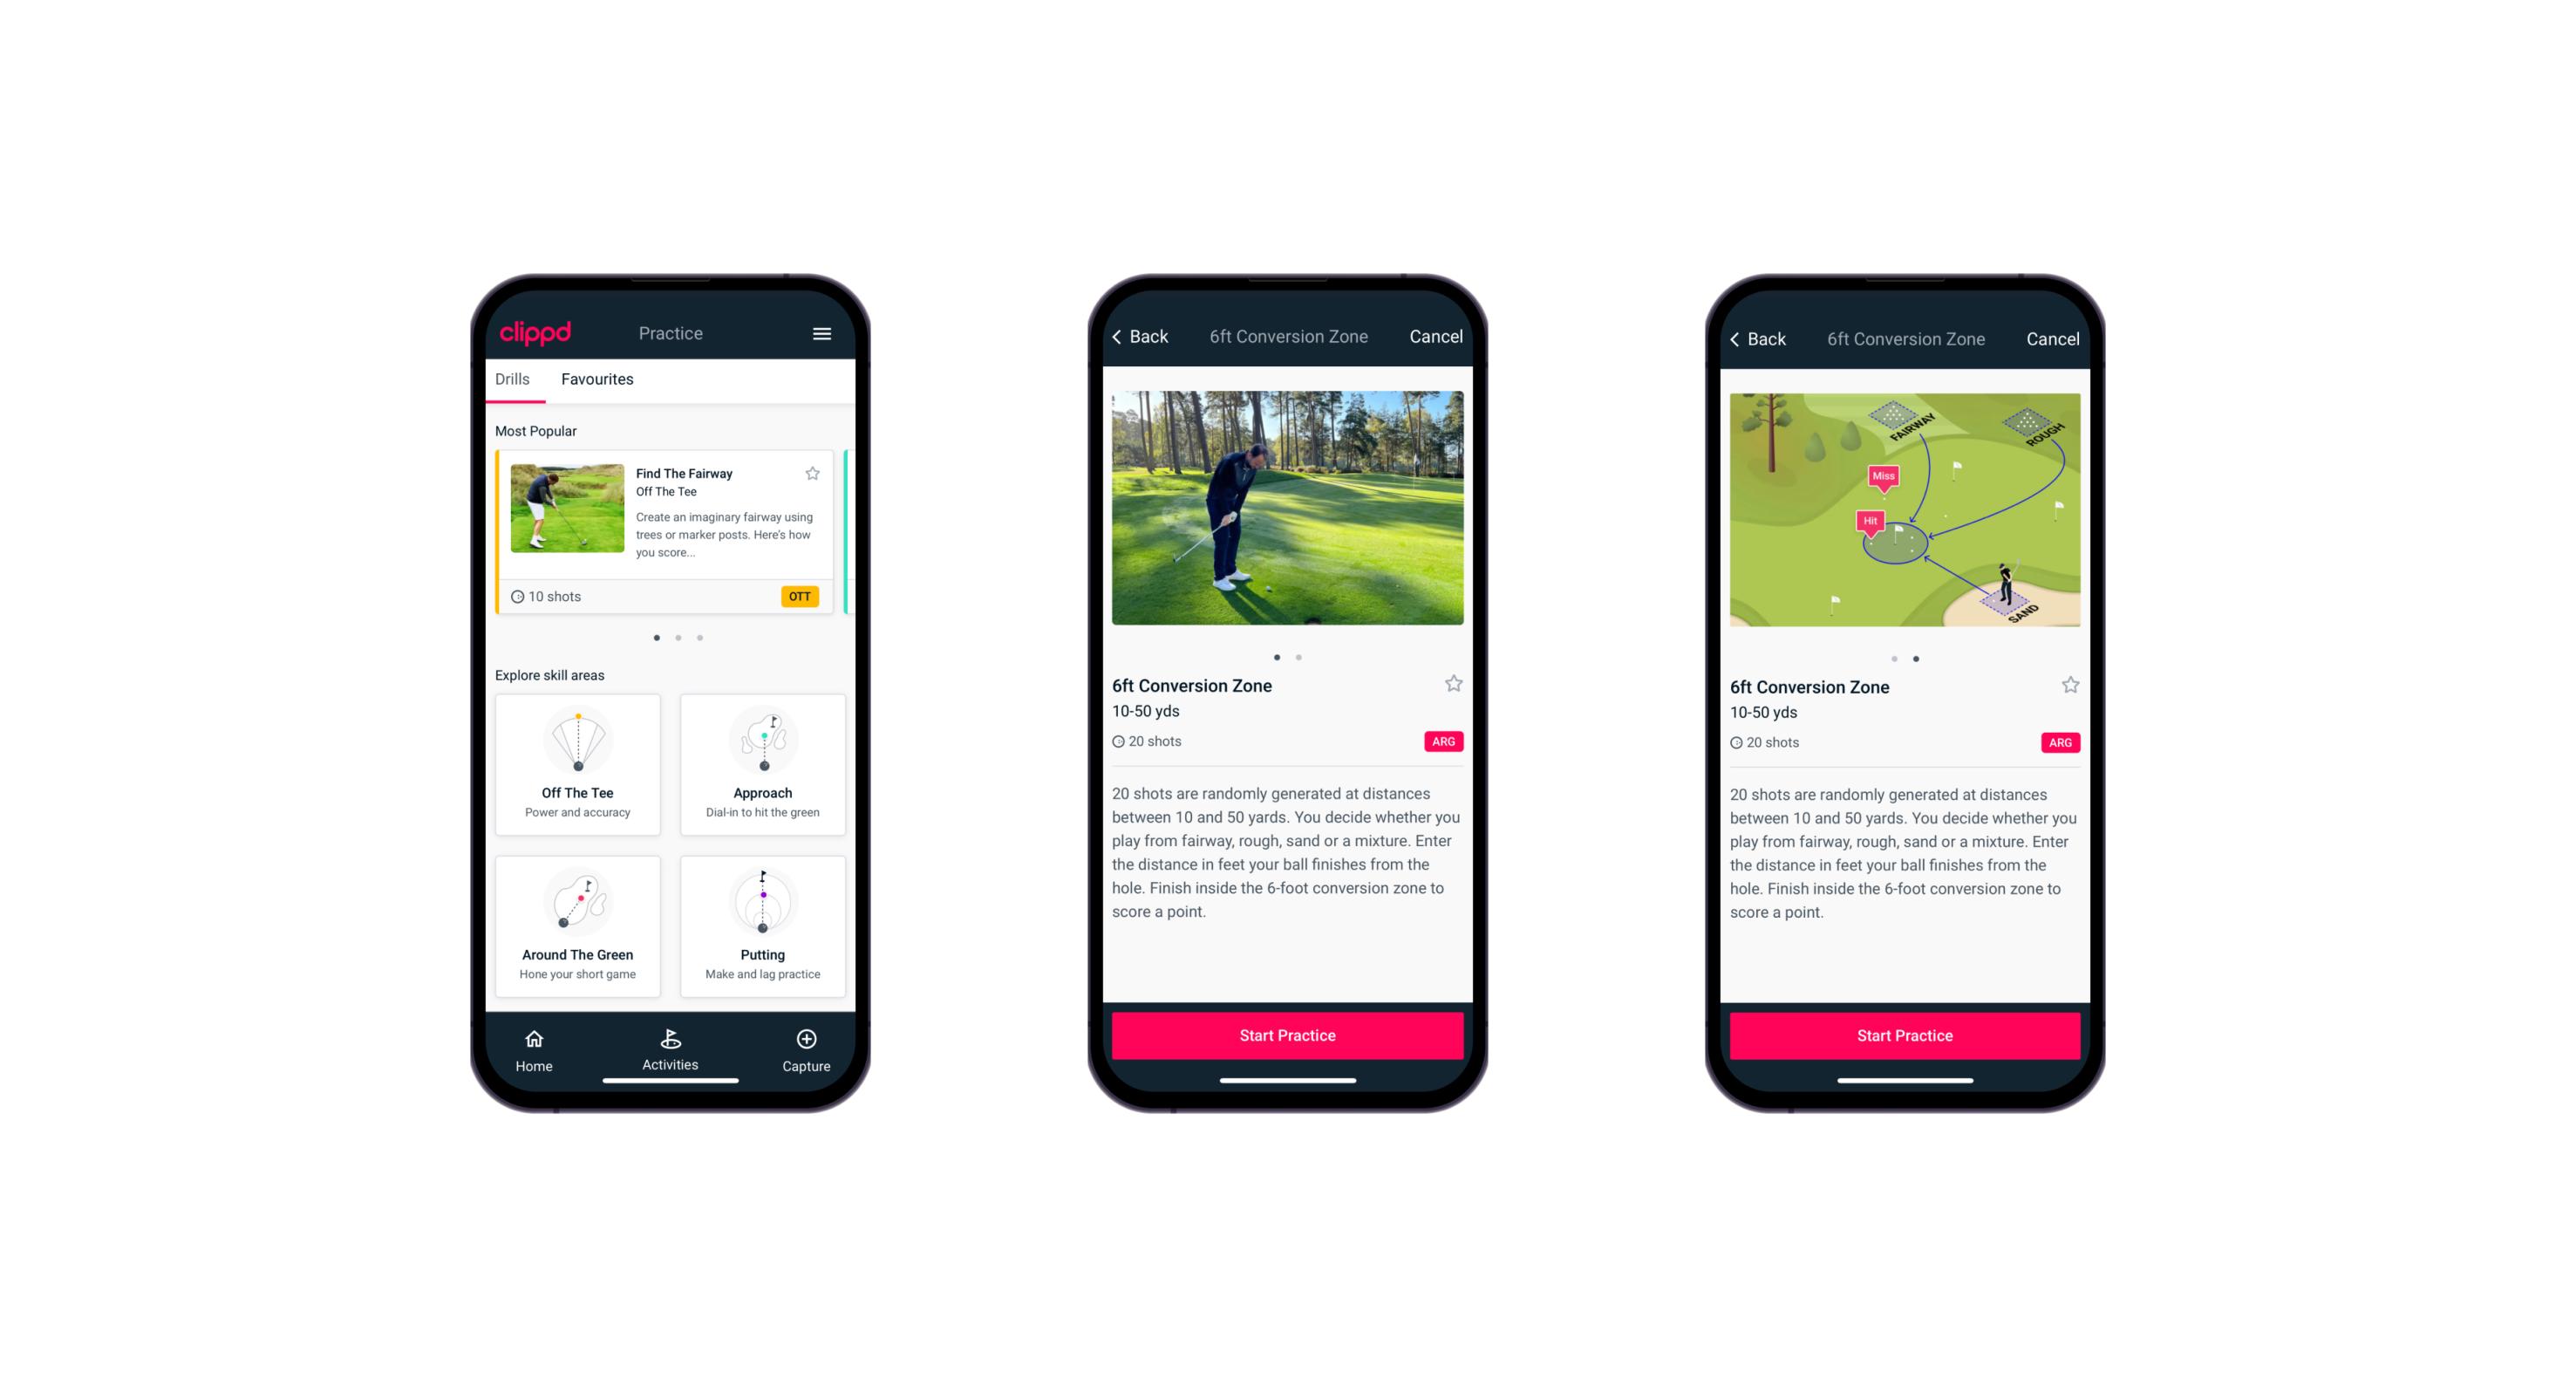Tap the ARG skill tag icon
The height and width of the screenshot is (1387, 2576).
pyautogui.click(x=1442, y=741)
